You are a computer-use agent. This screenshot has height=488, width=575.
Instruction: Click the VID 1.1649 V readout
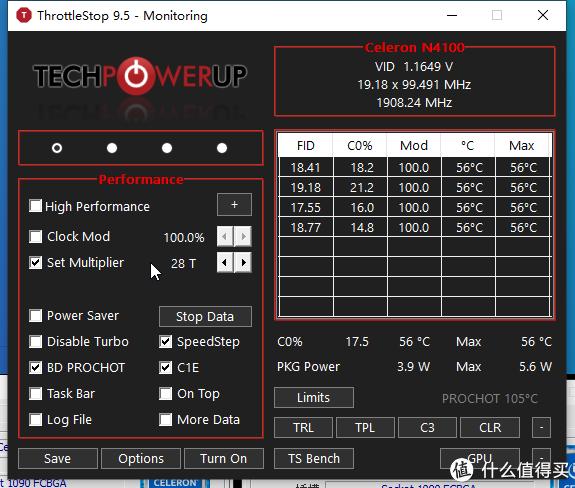[414, 67]
